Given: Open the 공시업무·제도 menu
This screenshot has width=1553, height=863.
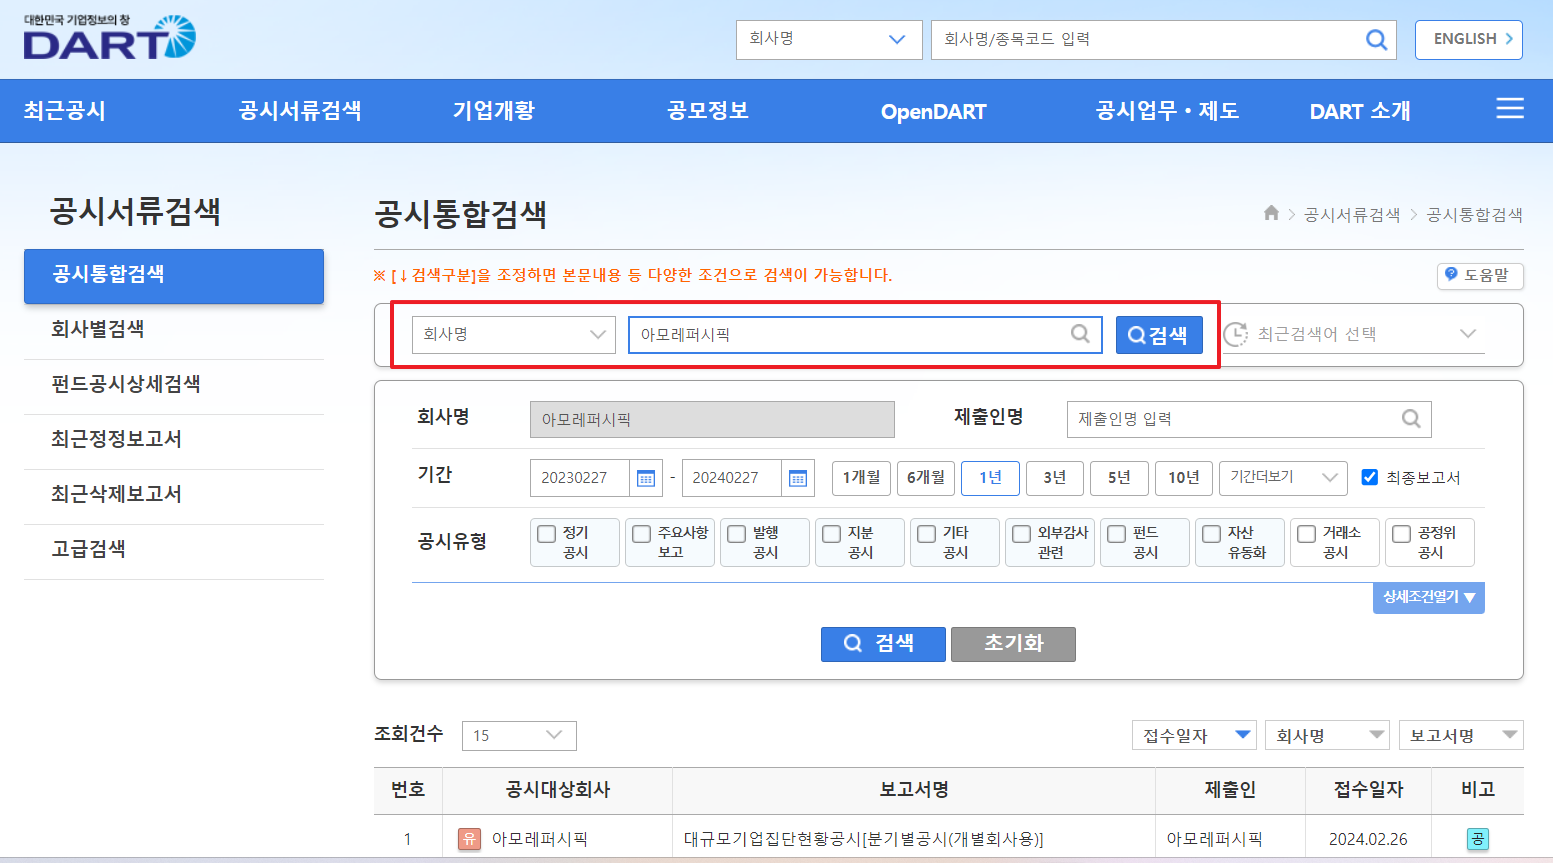Looking at the screenshot, I should tap(1167, 111).
